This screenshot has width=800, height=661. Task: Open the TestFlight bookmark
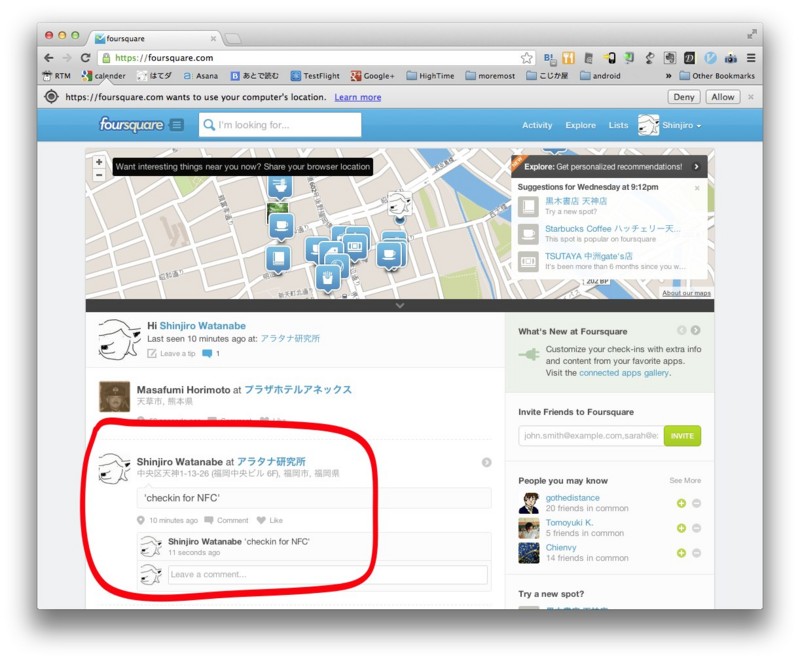pyautogui.click(x=315, y=76)
